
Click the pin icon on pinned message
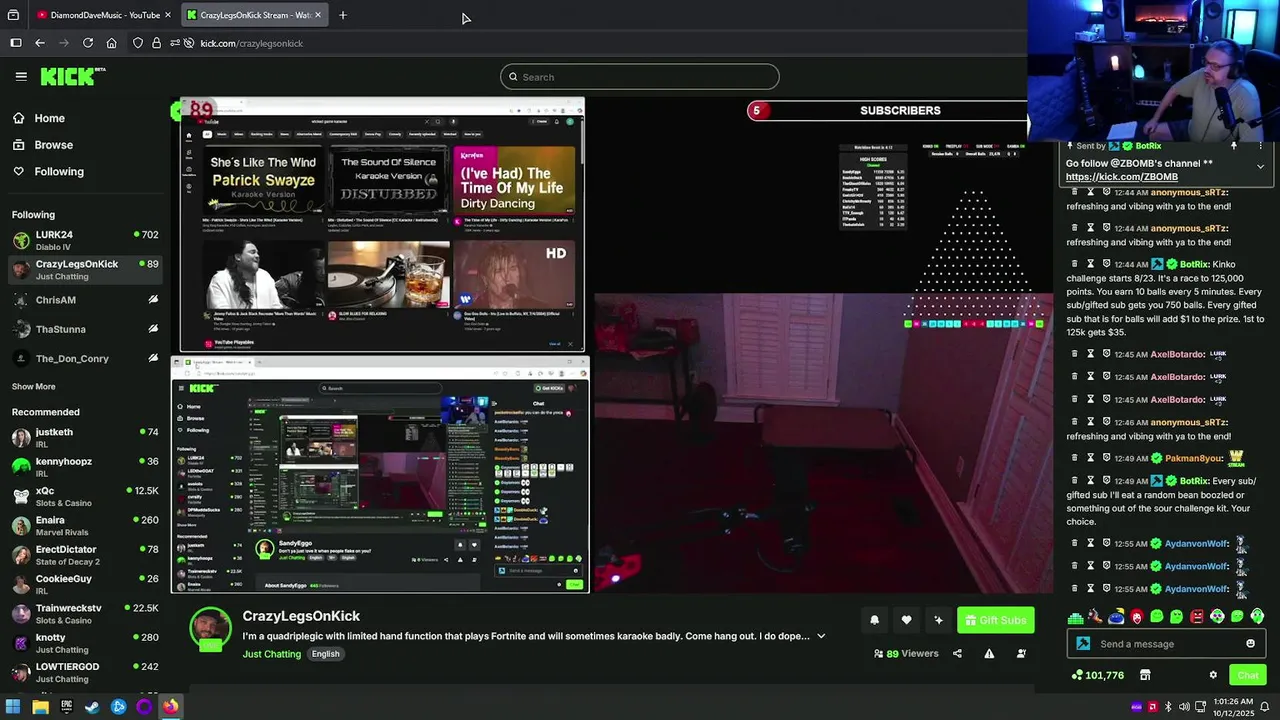click(x=1233, y=146)
